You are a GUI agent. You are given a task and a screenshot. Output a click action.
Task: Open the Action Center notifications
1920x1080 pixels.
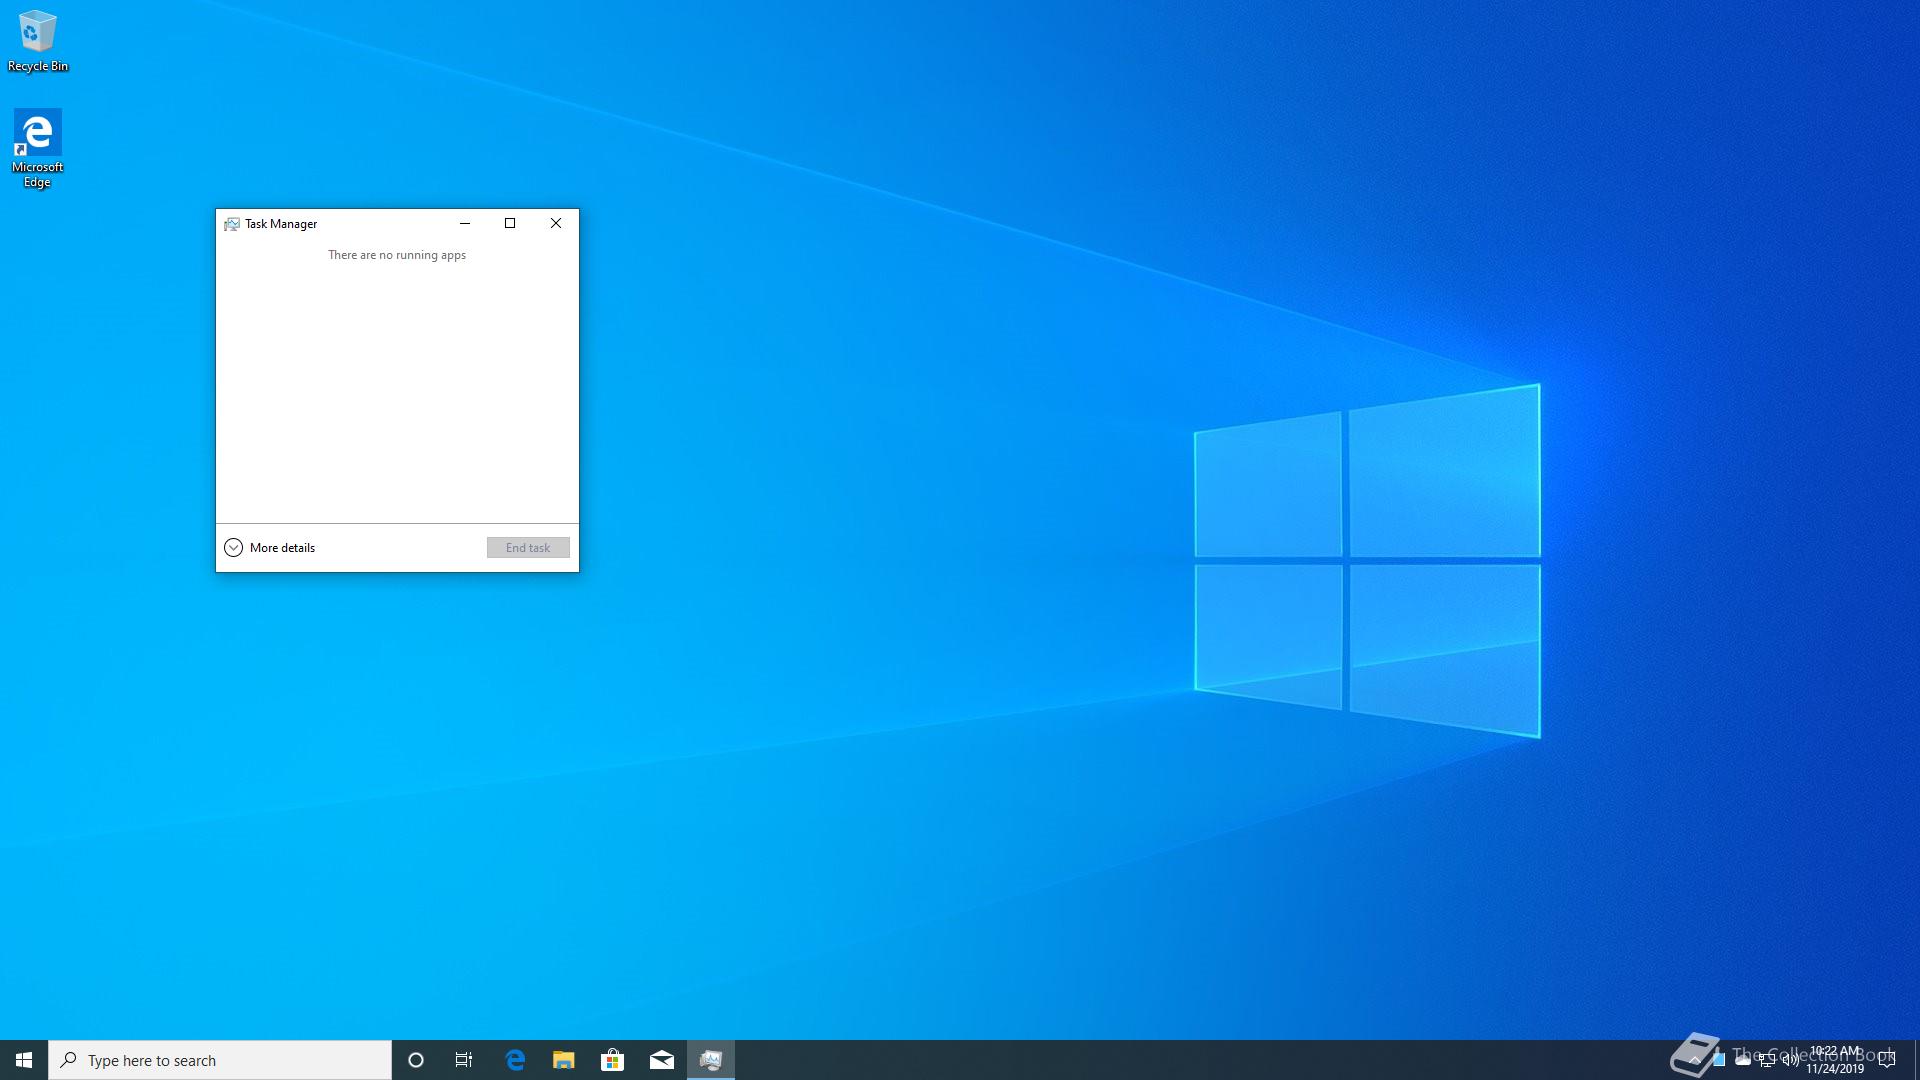1887,1060
